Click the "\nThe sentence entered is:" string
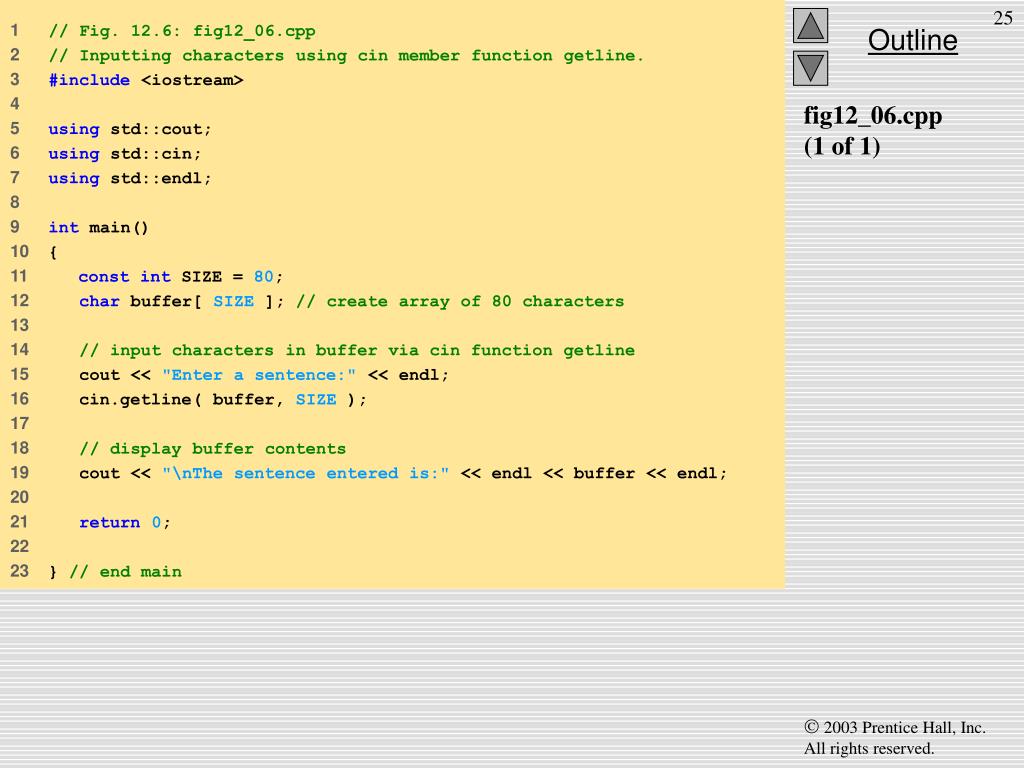 (x=306, y=473)
